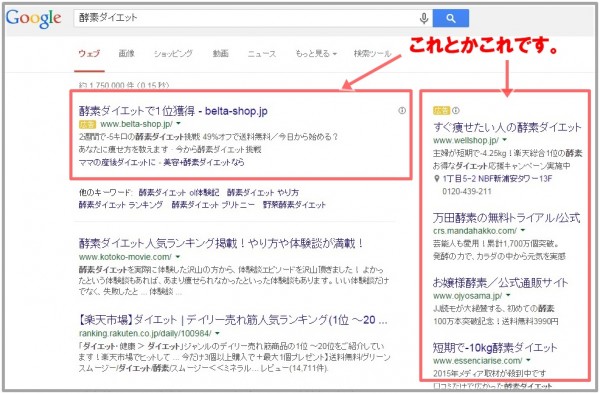Expand arrow next to ranking.rakuten.co.jp URL

pyautogui.click(x=217, y=334)
